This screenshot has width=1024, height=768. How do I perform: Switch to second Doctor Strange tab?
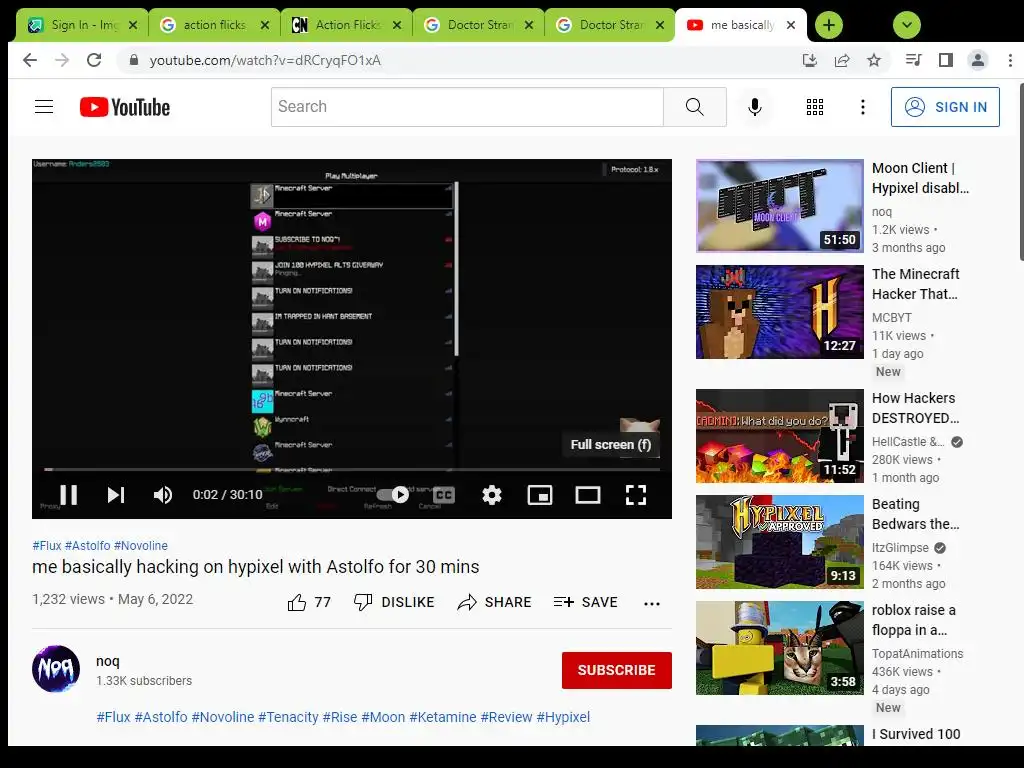tap(609, 25)
